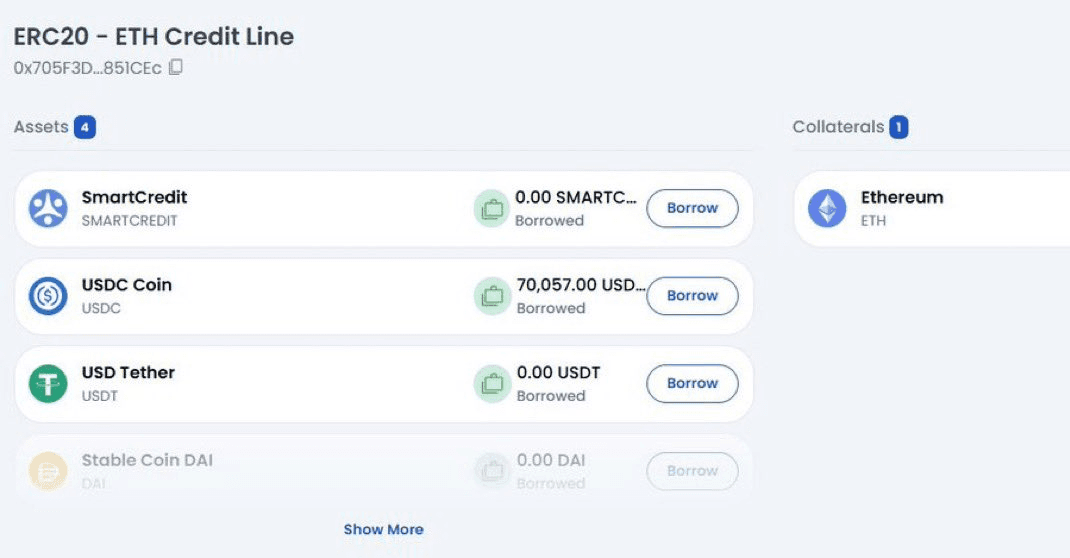Click the Assets count badge
This screenshot has width=1070, height=558.
[85, 127]
